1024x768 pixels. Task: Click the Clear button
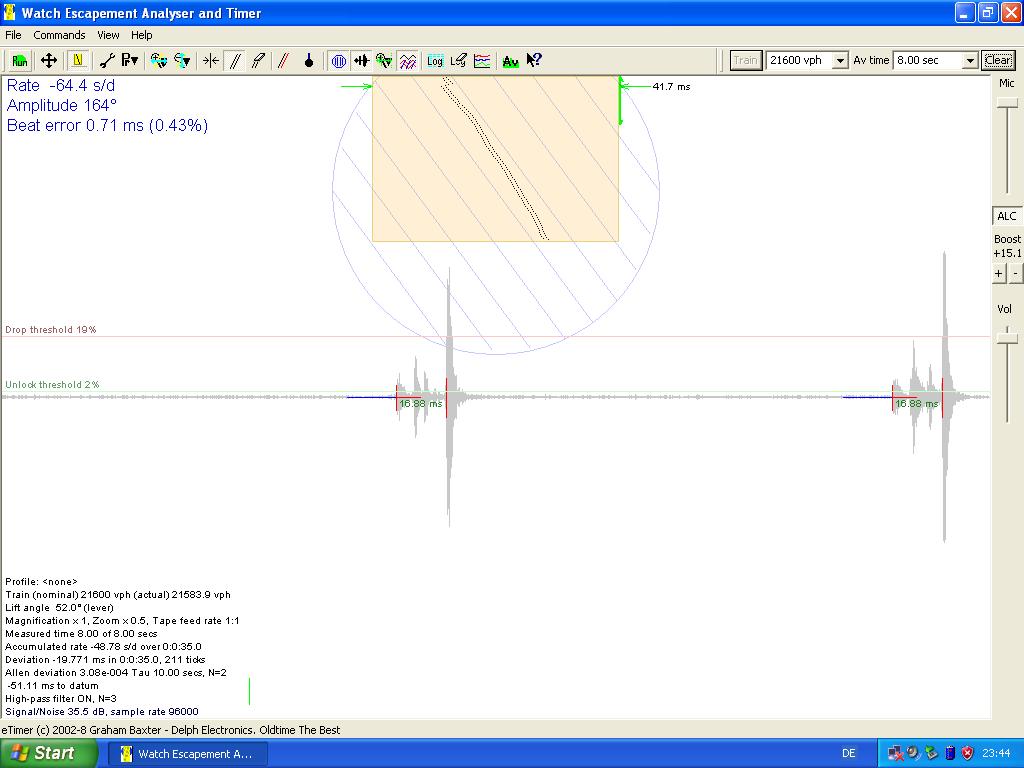point(998,60)
